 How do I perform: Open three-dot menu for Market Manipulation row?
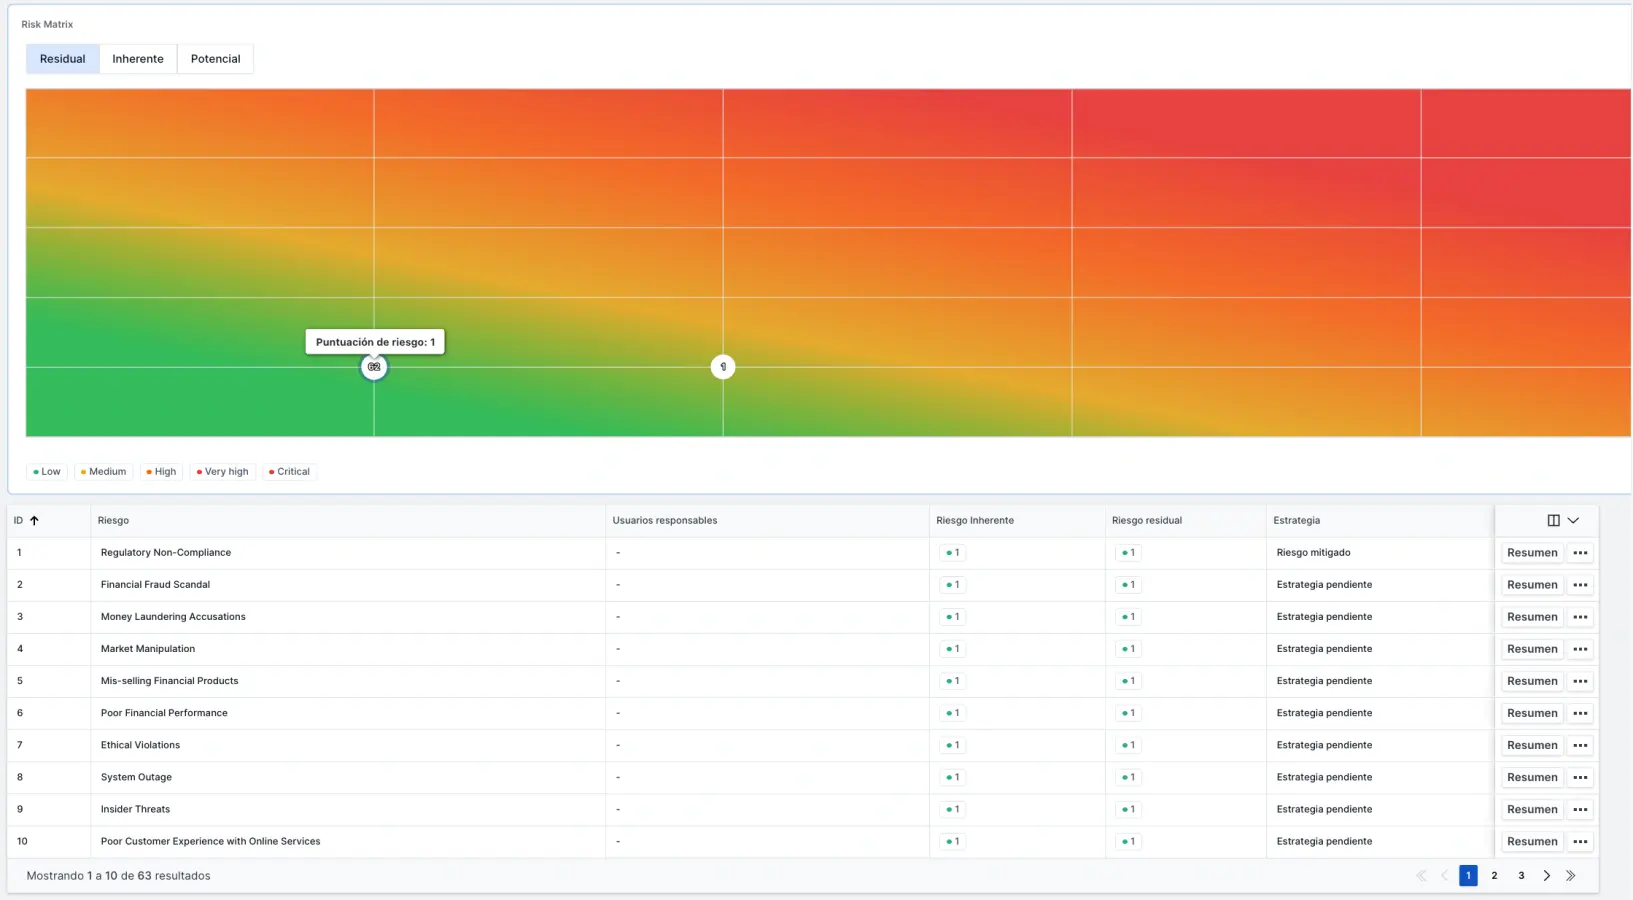tap(1580, 649)
